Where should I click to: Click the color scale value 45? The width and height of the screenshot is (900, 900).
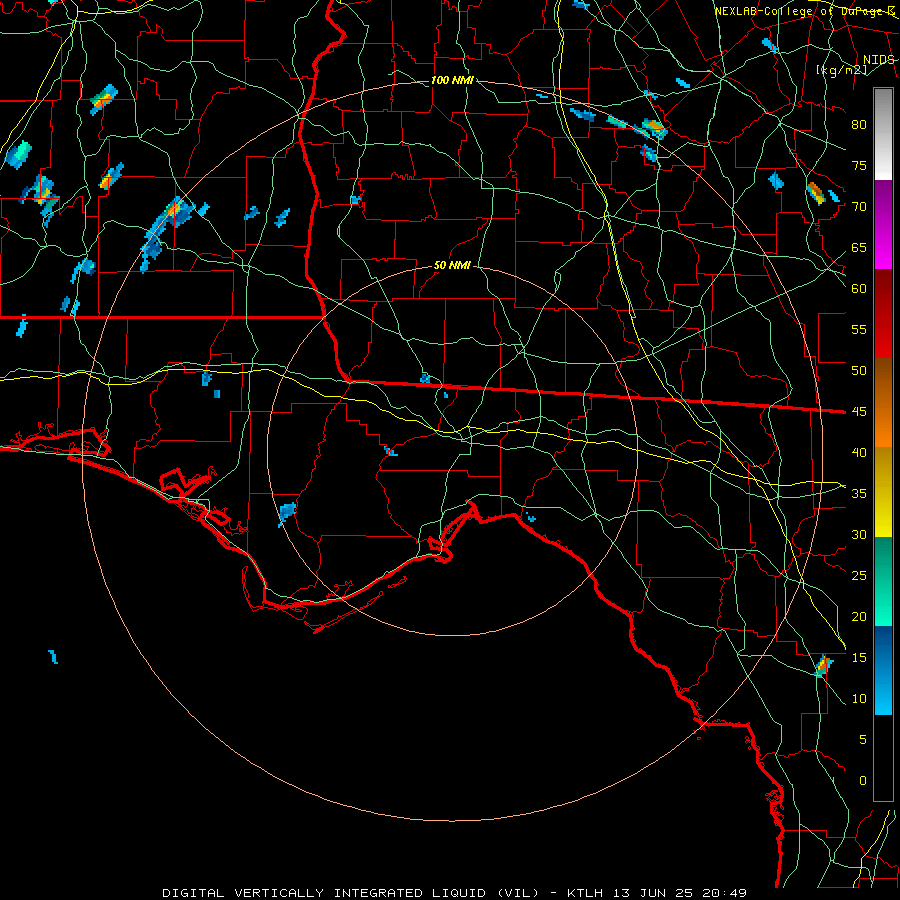(x=859, y=412)
